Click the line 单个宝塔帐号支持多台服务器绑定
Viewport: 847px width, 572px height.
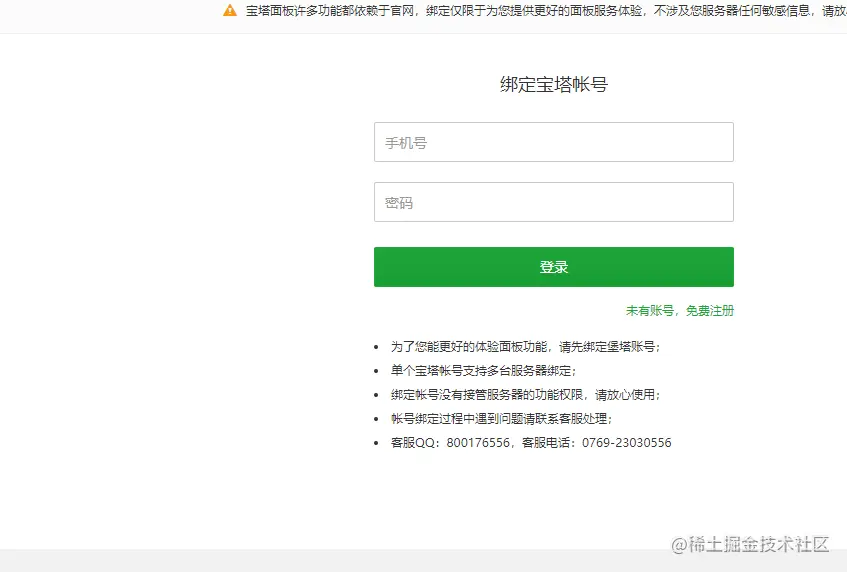[483, 371]
